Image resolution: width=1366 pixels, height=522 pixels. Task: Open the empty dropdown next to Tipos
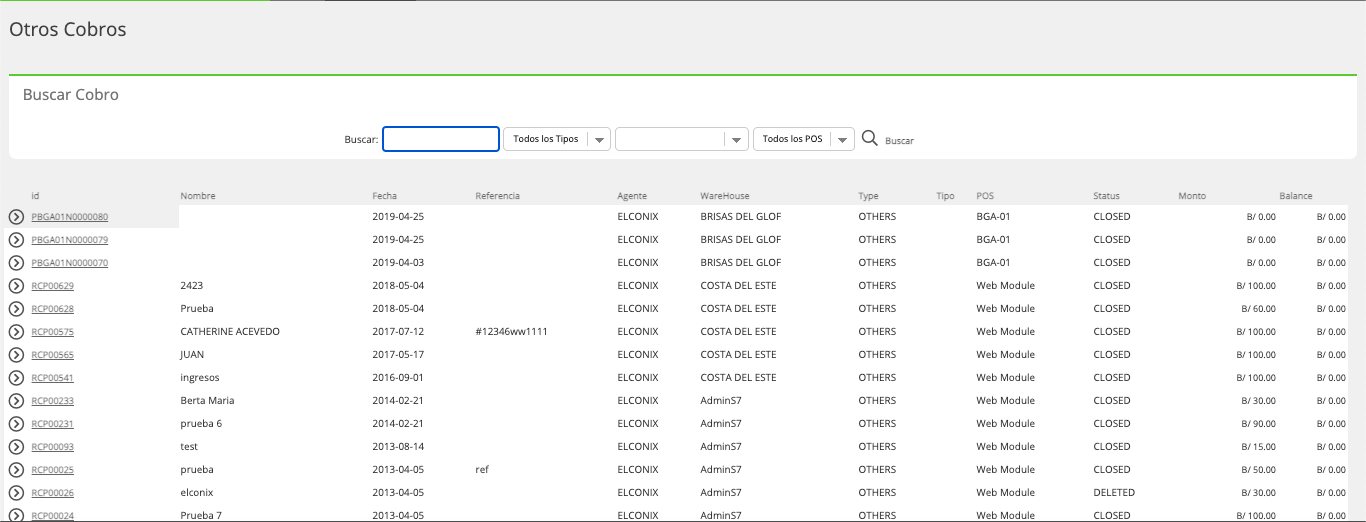[682, 139]
